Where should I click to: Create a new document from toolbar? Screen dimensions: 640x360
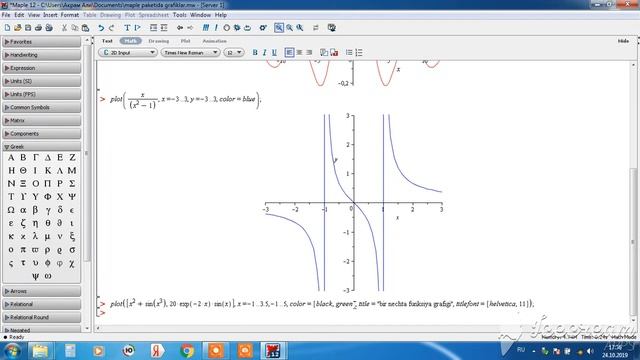pos(7,28)
